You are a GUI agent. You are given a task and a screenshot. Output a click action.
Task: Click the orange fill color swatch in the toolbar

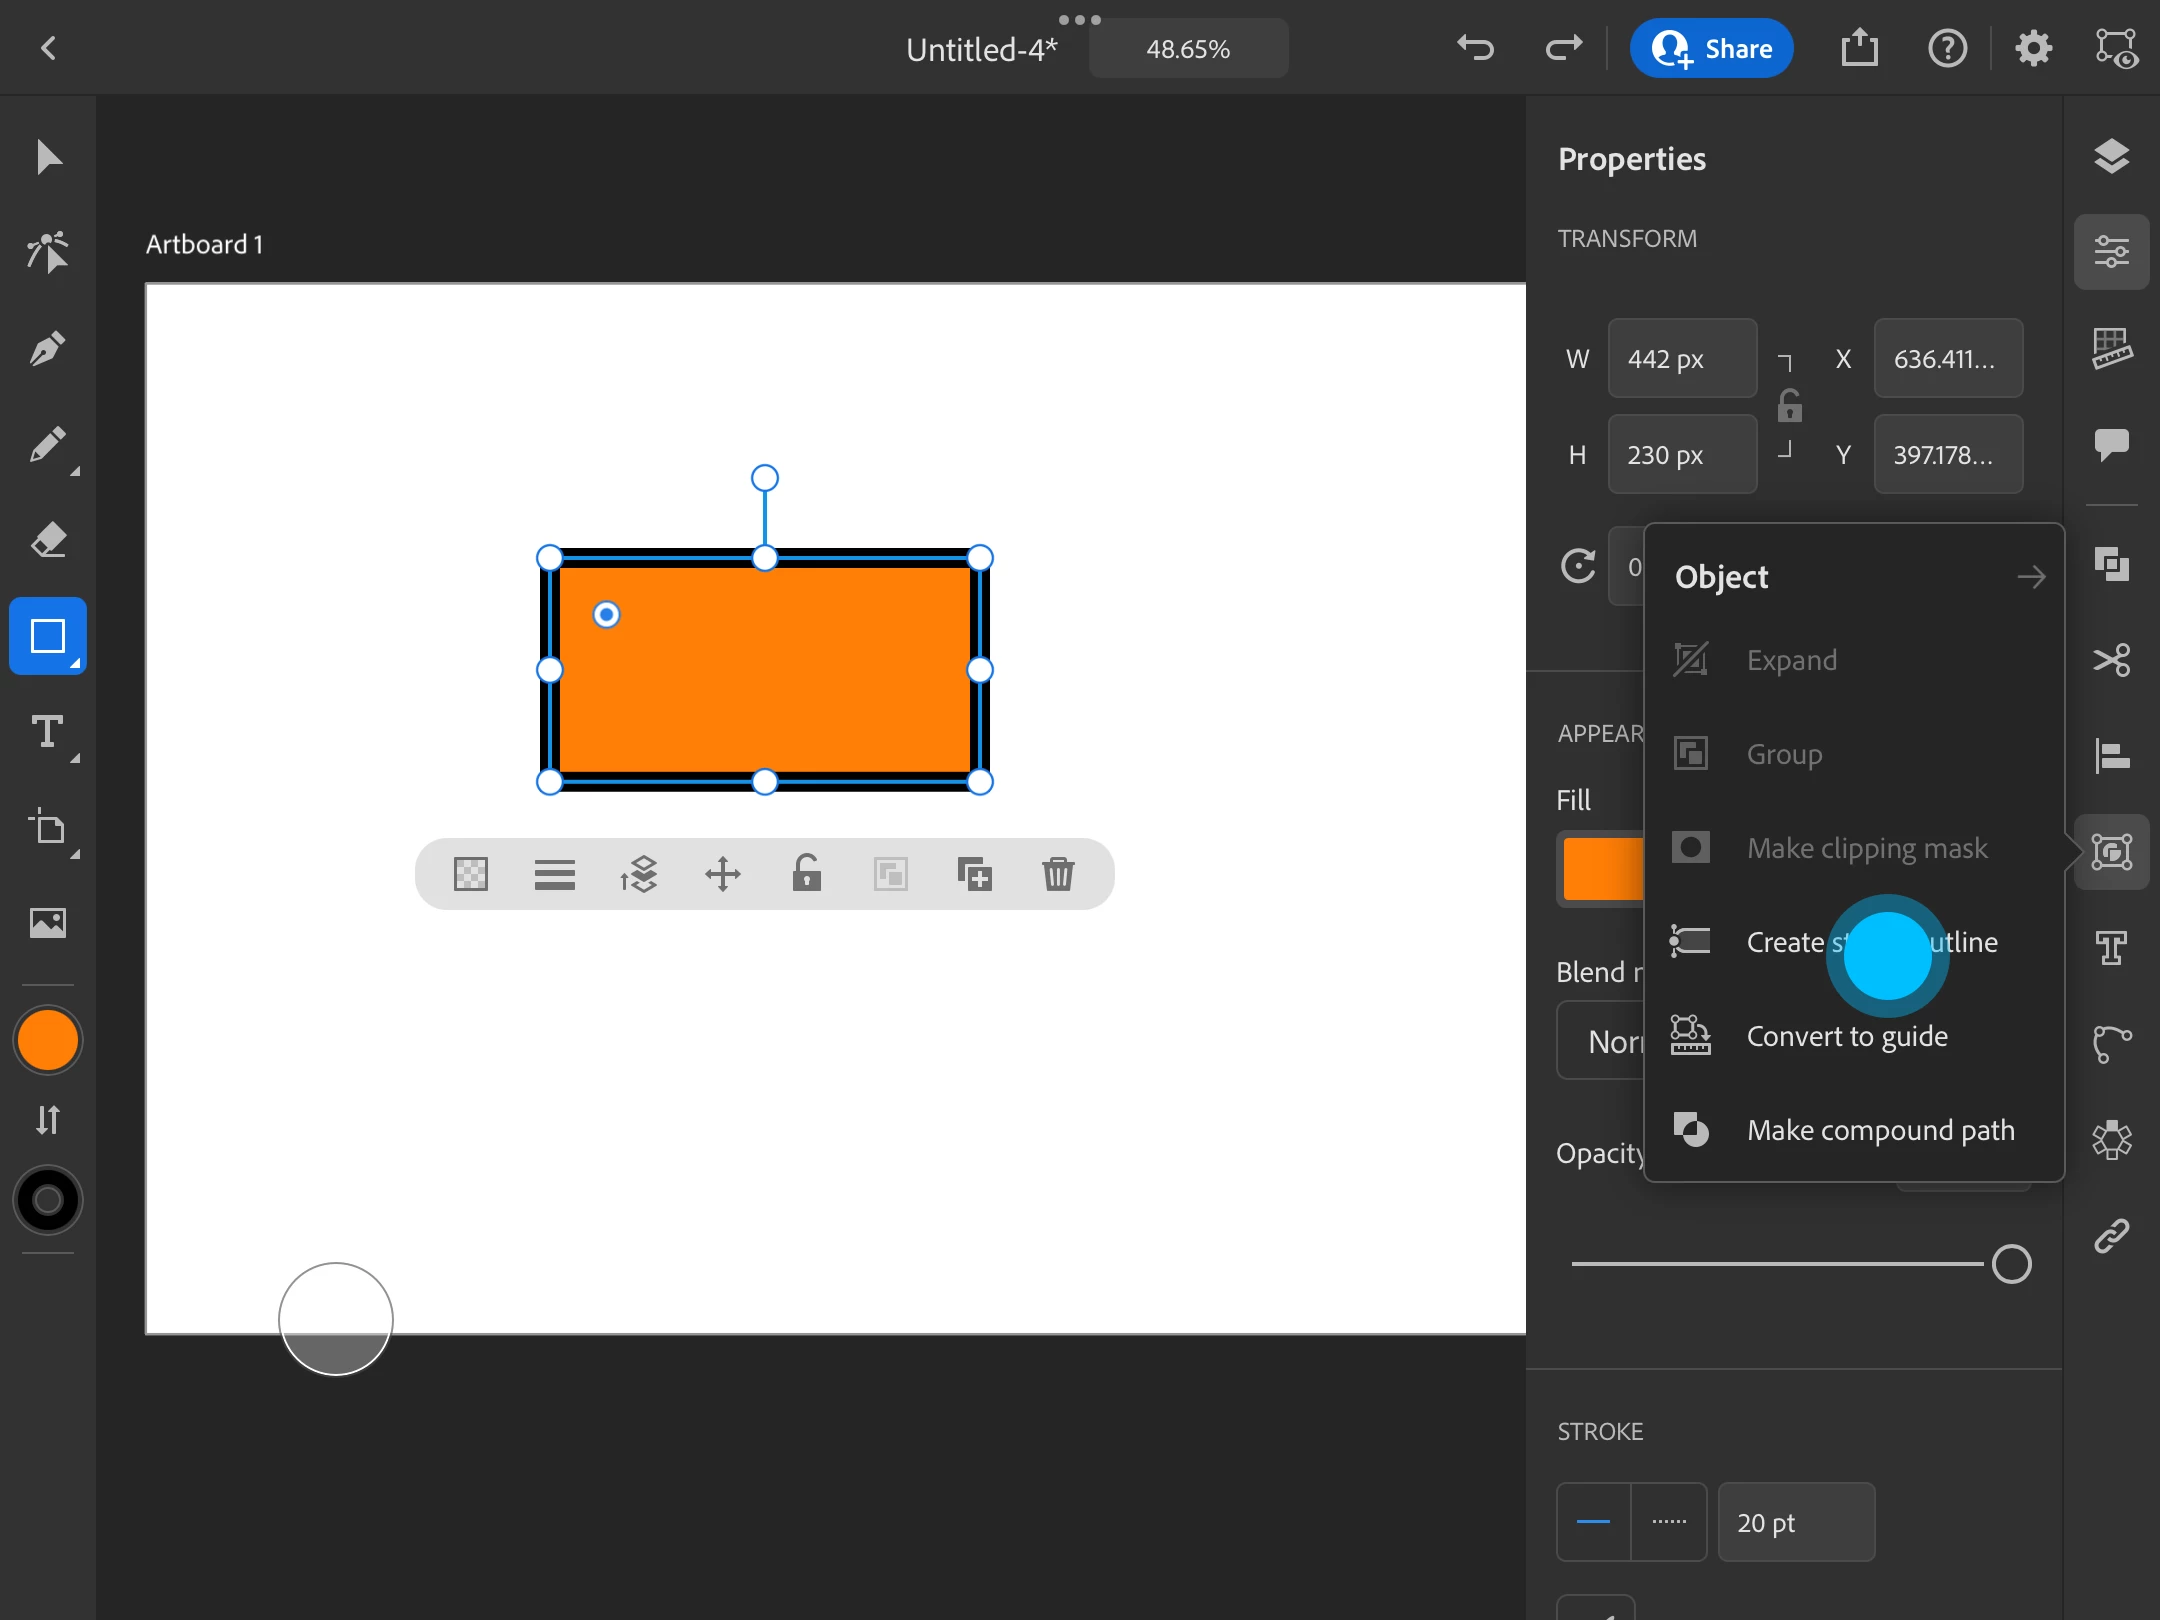[x=47, y=1041]
